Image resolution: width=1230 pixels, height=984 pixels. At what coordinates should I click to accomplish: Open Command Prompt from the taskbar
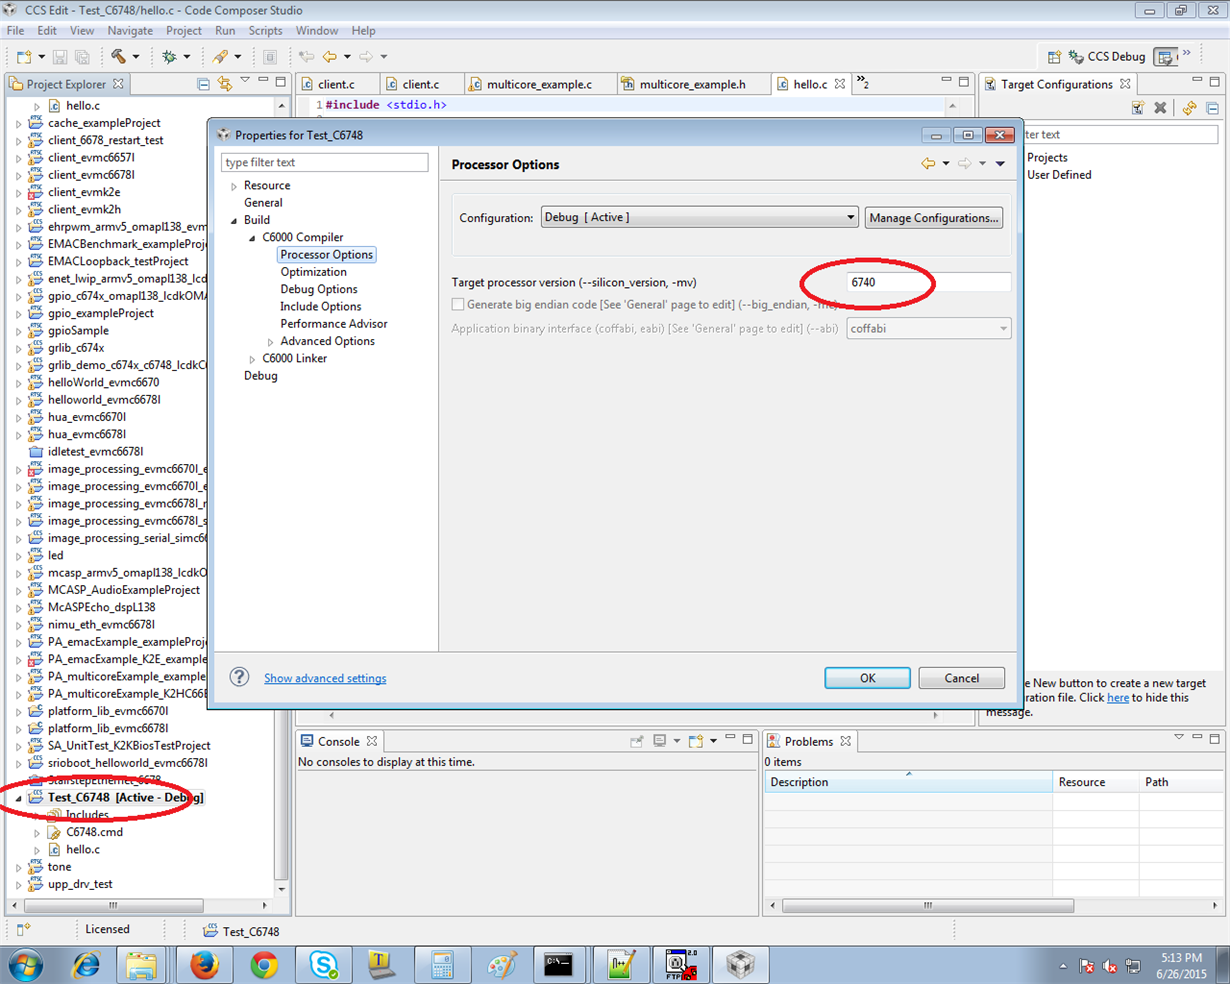(x=558, y=964)
